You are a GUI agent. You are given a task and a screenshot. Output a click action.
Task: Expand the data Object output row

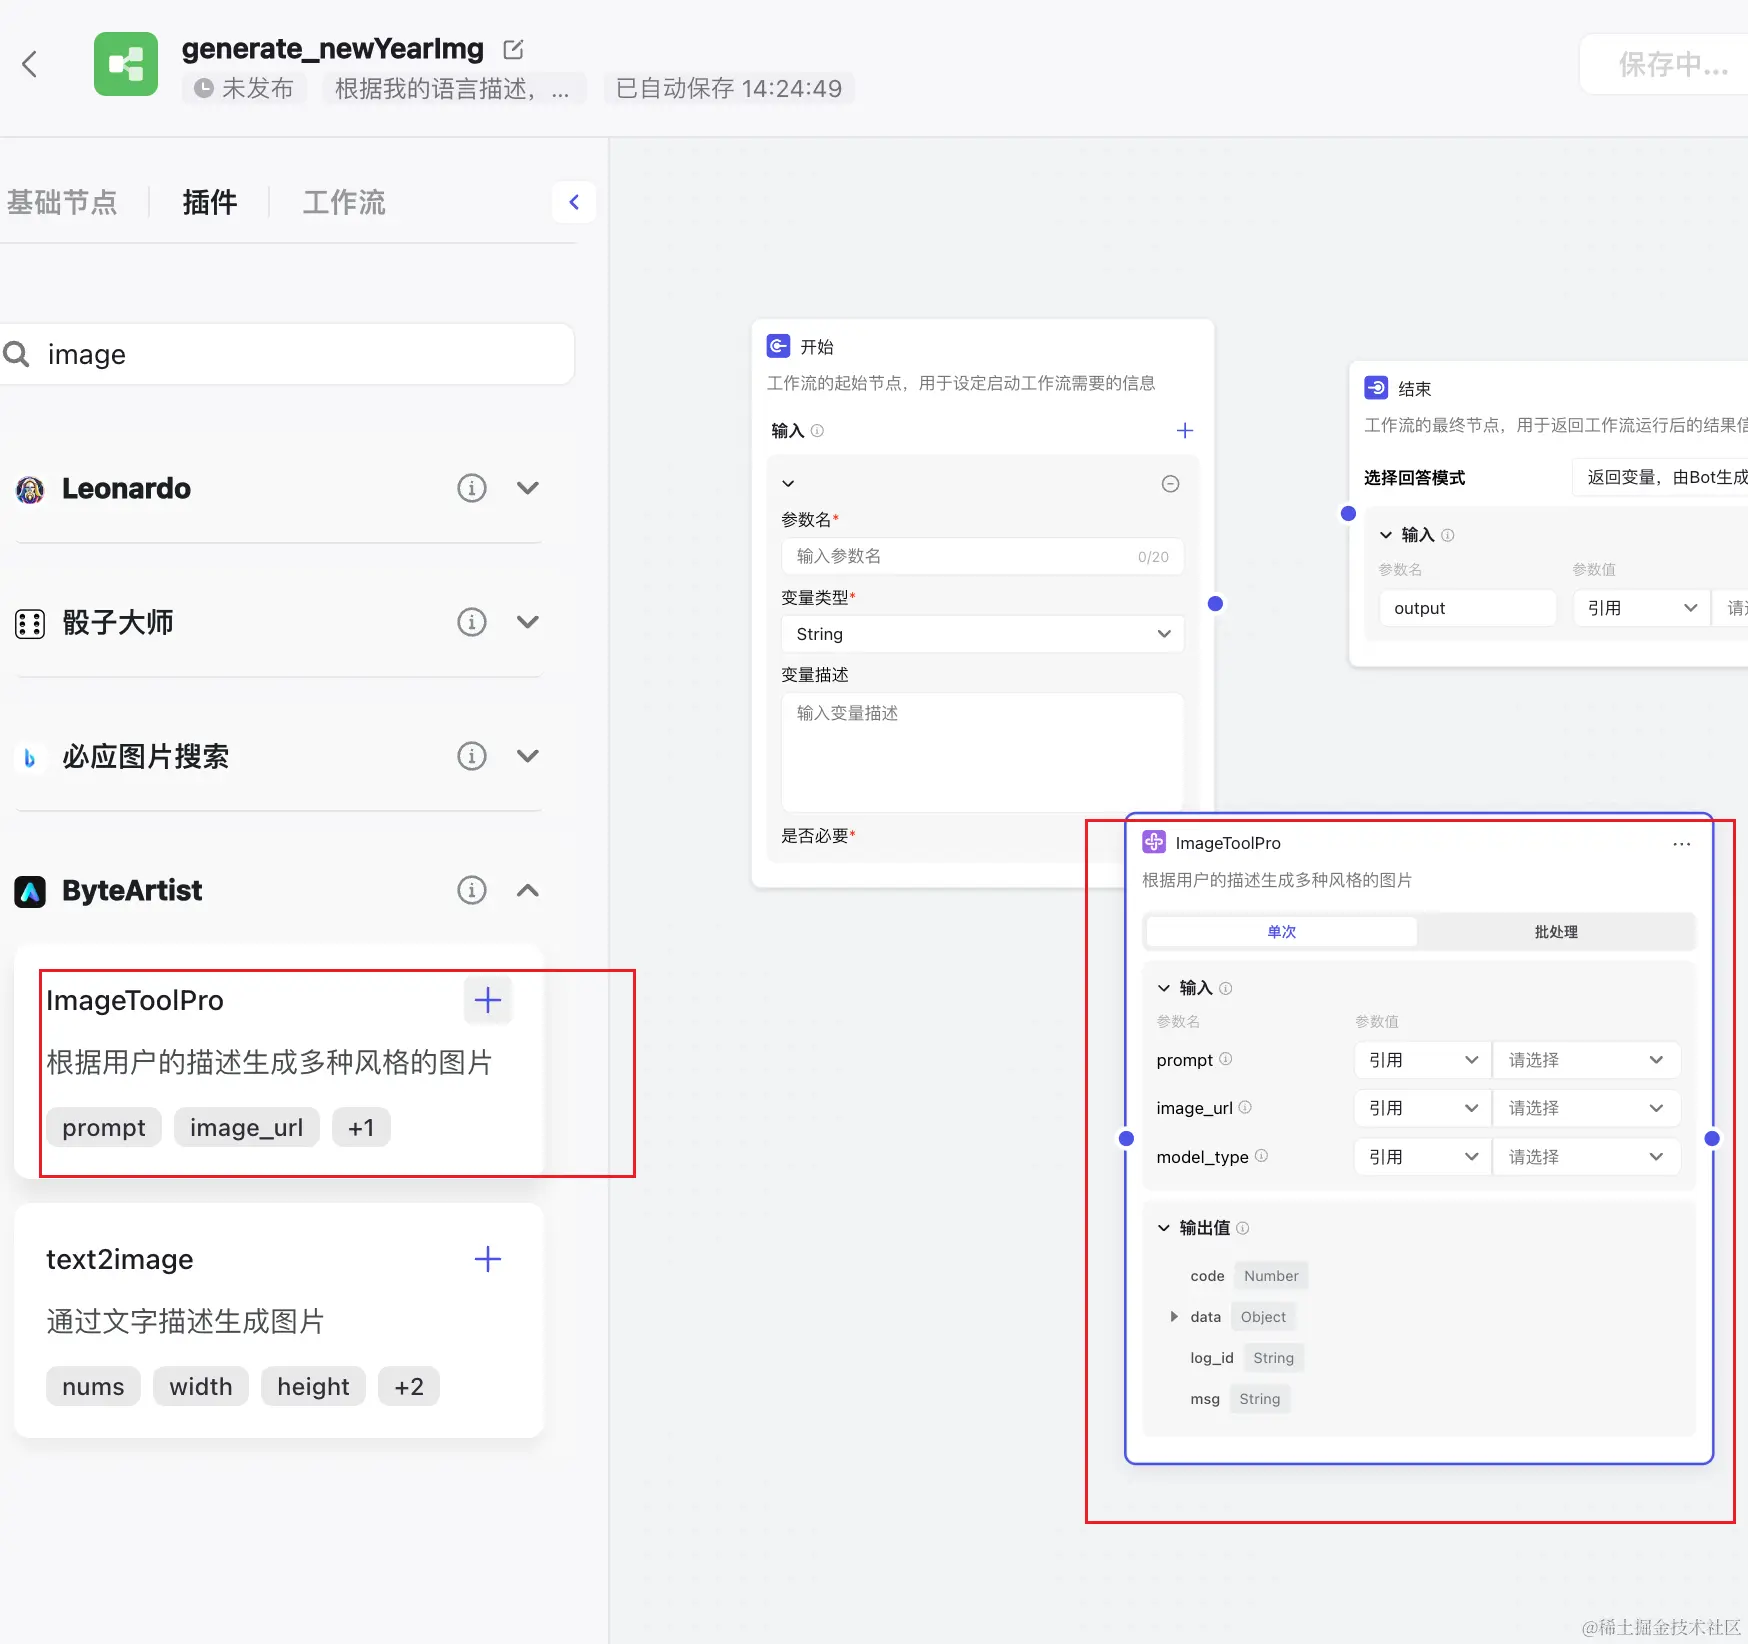(1174, 1317)
